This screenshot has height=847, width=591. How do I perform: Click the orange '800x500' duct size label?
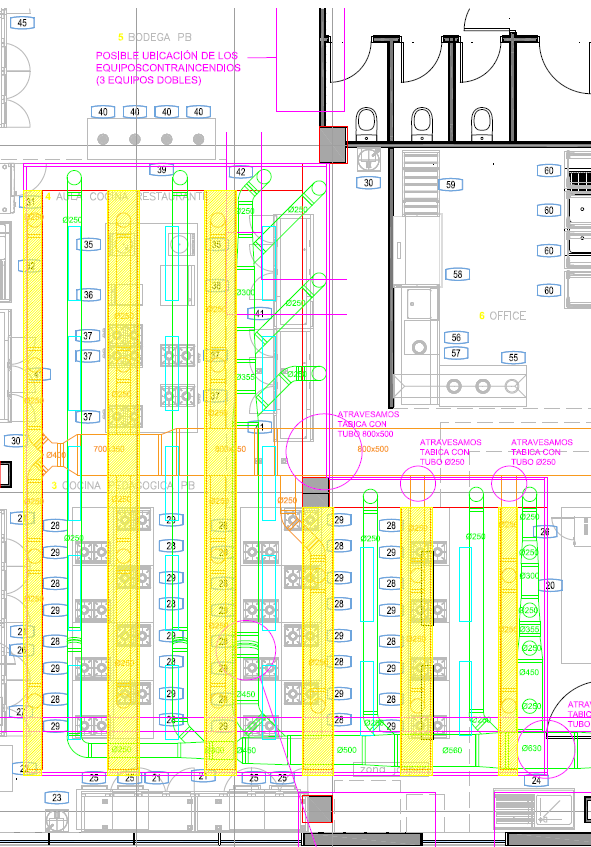point(373,449)
